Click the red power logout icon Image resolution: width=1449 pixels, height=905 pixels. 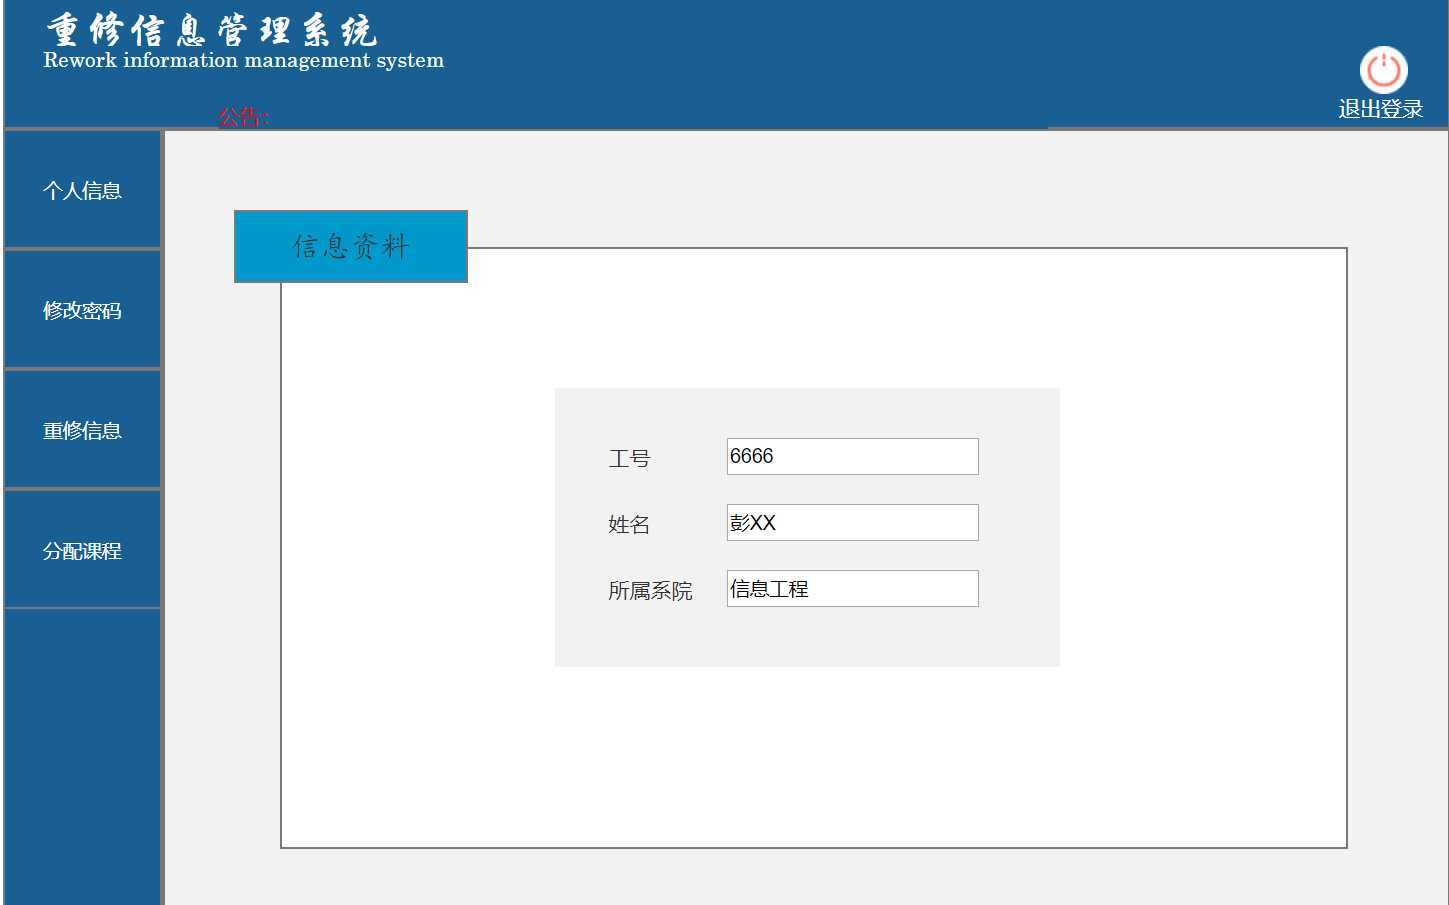pos(1383,70)
